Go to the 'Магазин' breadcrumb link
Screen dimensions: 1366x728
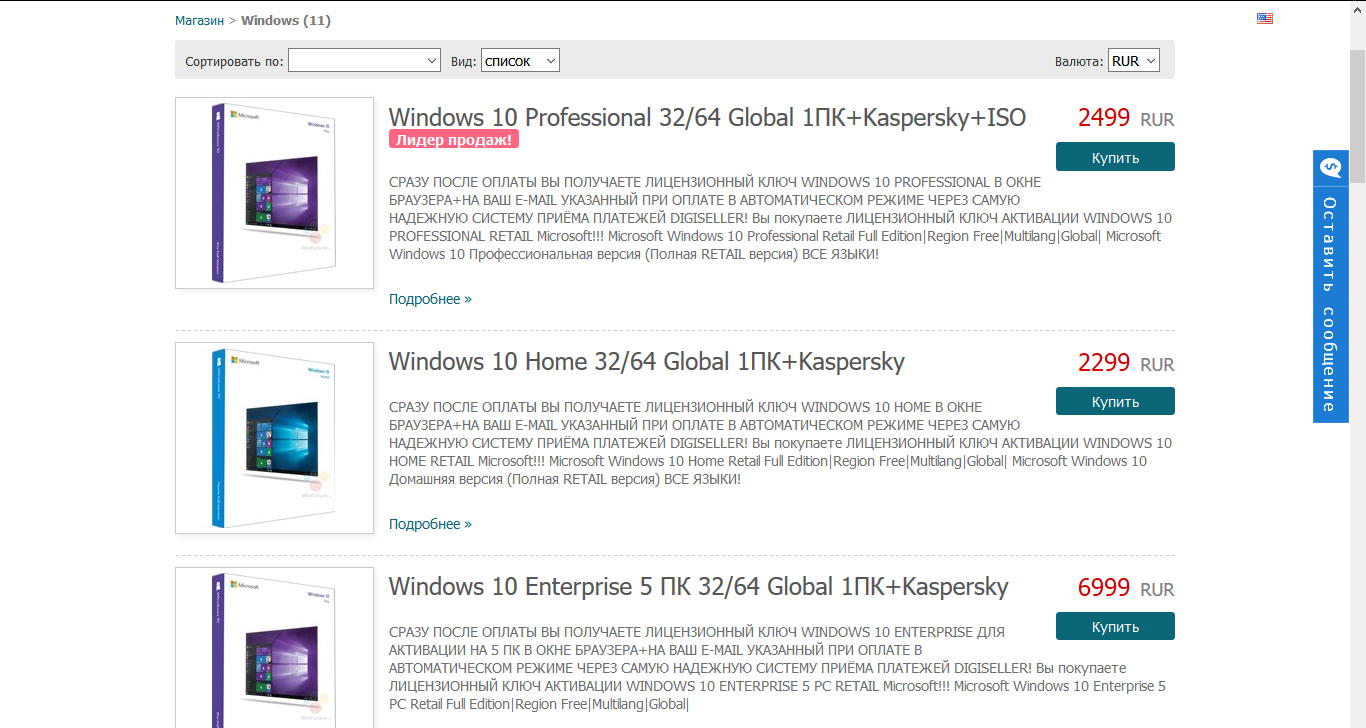click(x=199, y=20)
